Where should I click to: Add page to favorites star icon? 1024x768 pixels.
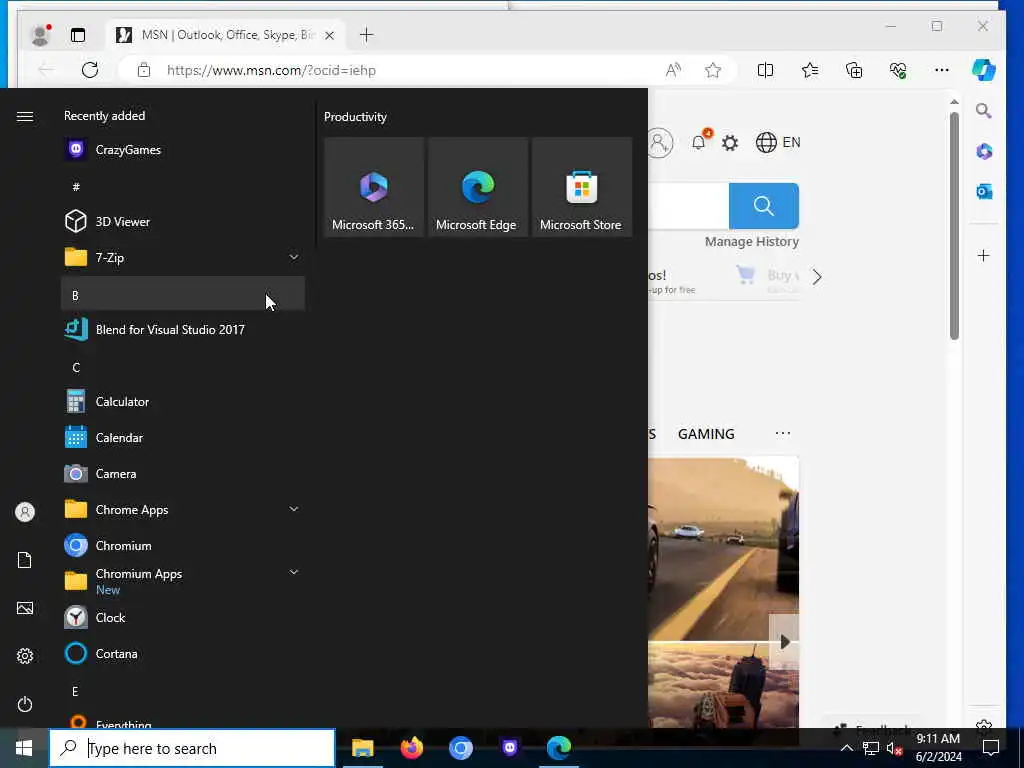click(x=713, y=70)
